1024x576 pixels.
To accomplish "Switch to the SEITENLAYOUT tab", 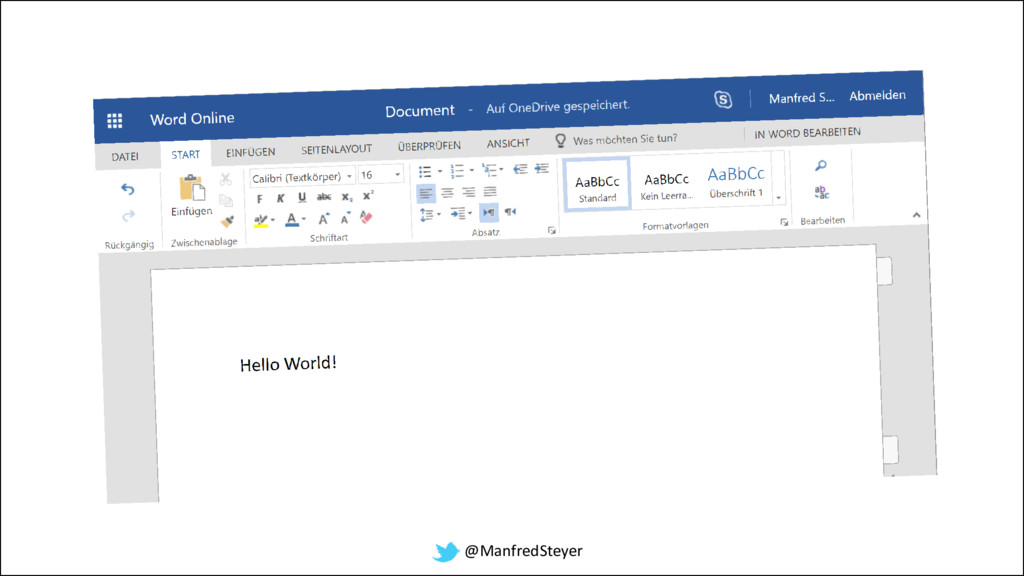I will coord(336,150).
